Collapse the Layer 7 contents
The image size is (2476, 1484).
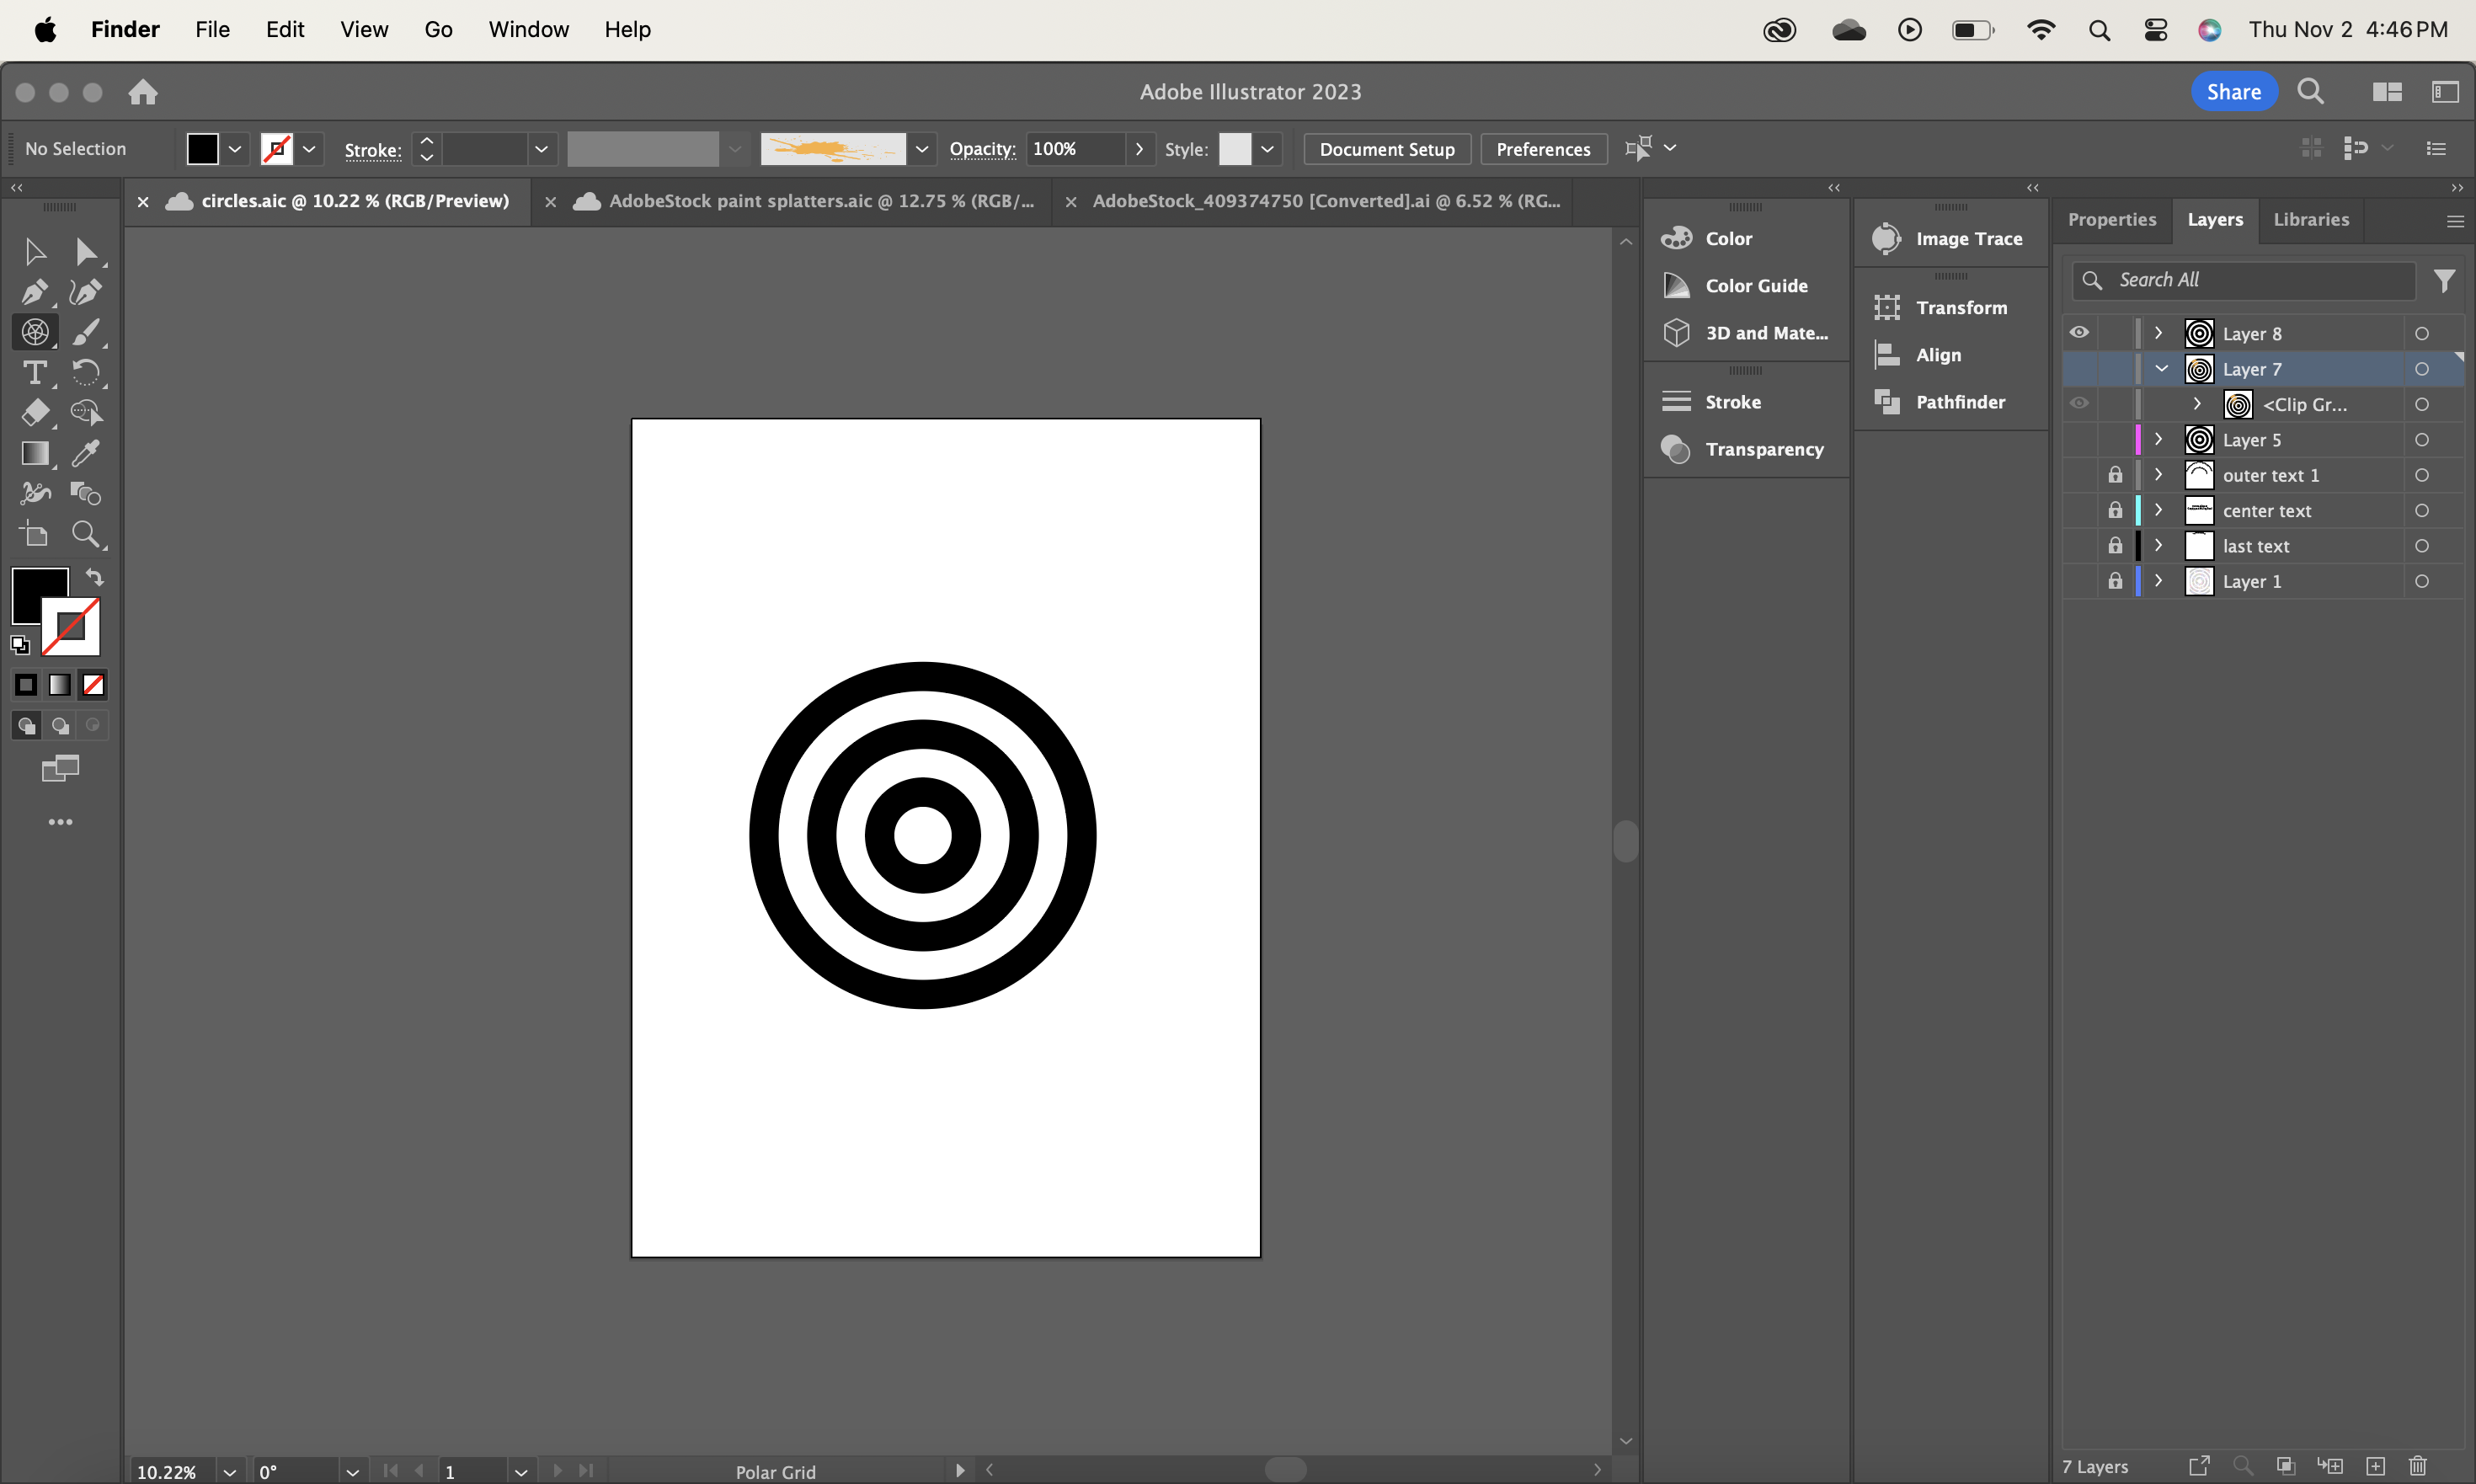click(x=2160, y=369)
